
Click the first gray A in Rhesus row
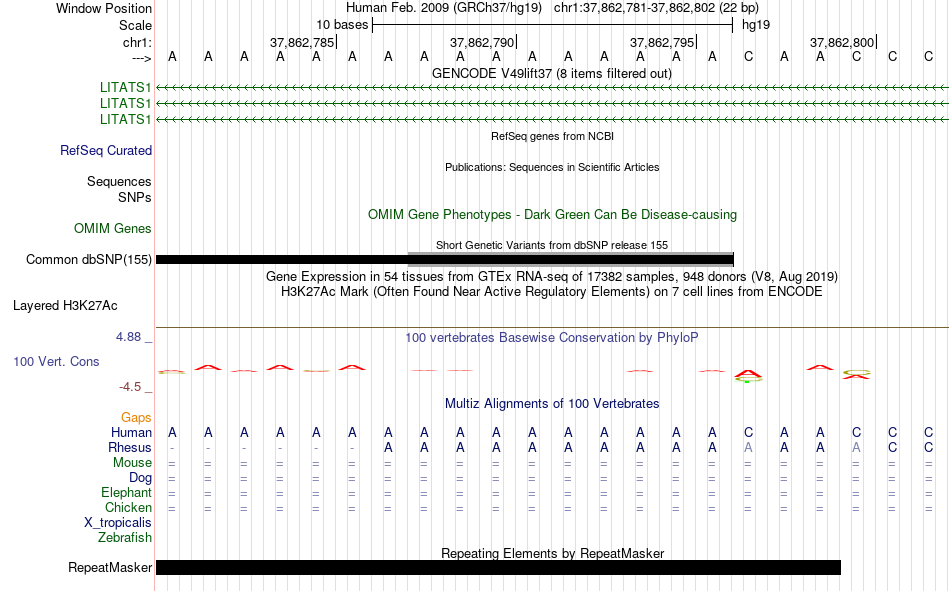tap(748, 448)
